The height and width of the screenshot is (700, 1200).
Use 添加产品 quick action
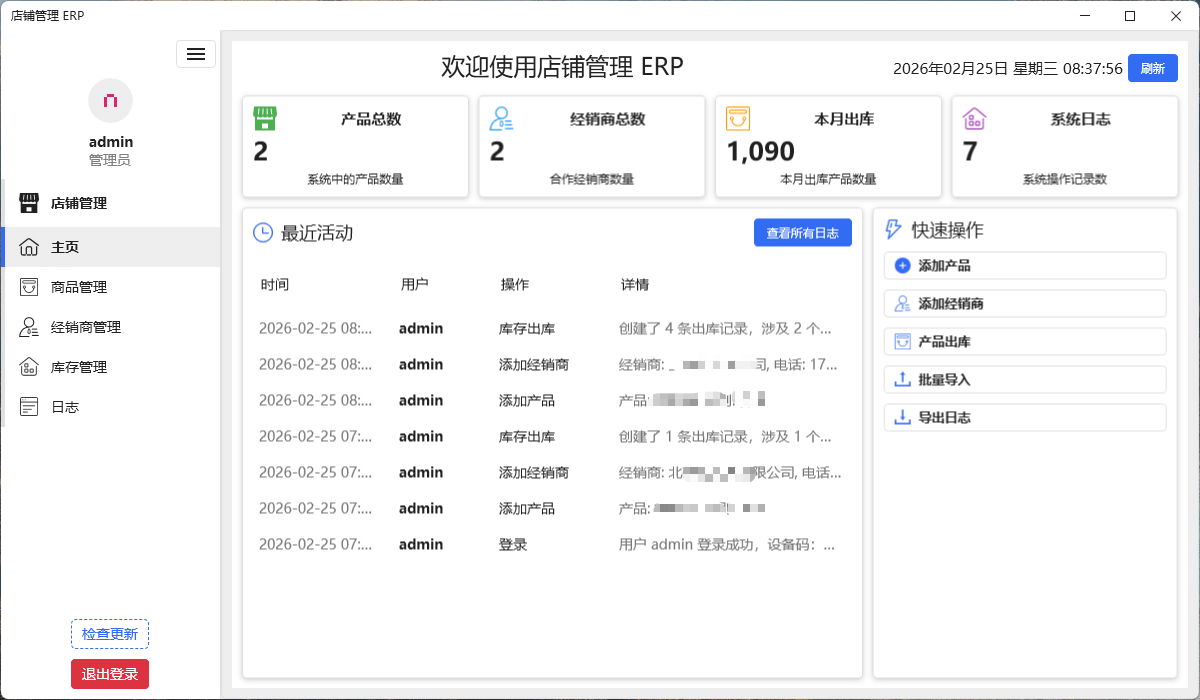1024,265
